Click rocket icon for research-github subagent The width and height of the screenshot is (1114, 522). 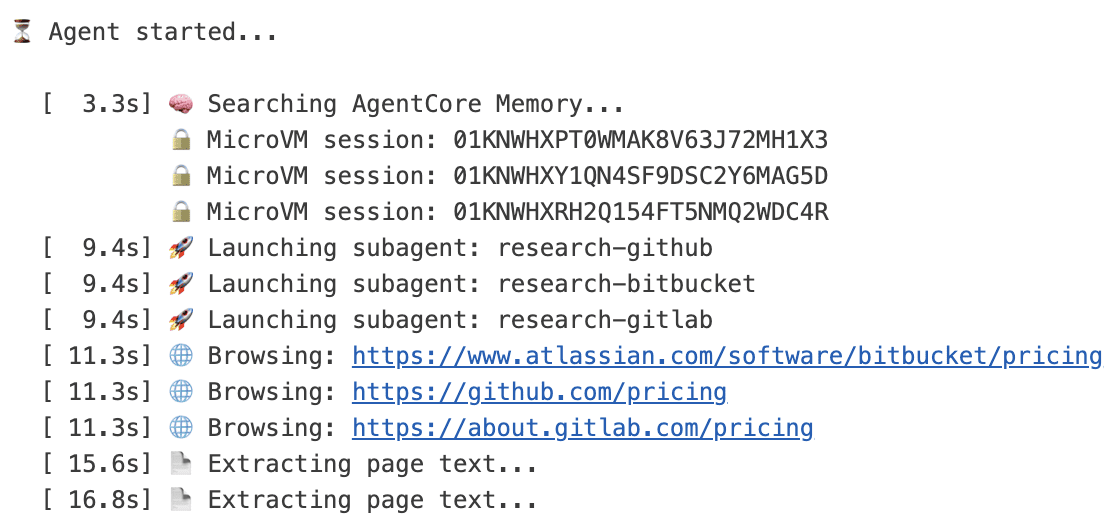coord(181,248)
